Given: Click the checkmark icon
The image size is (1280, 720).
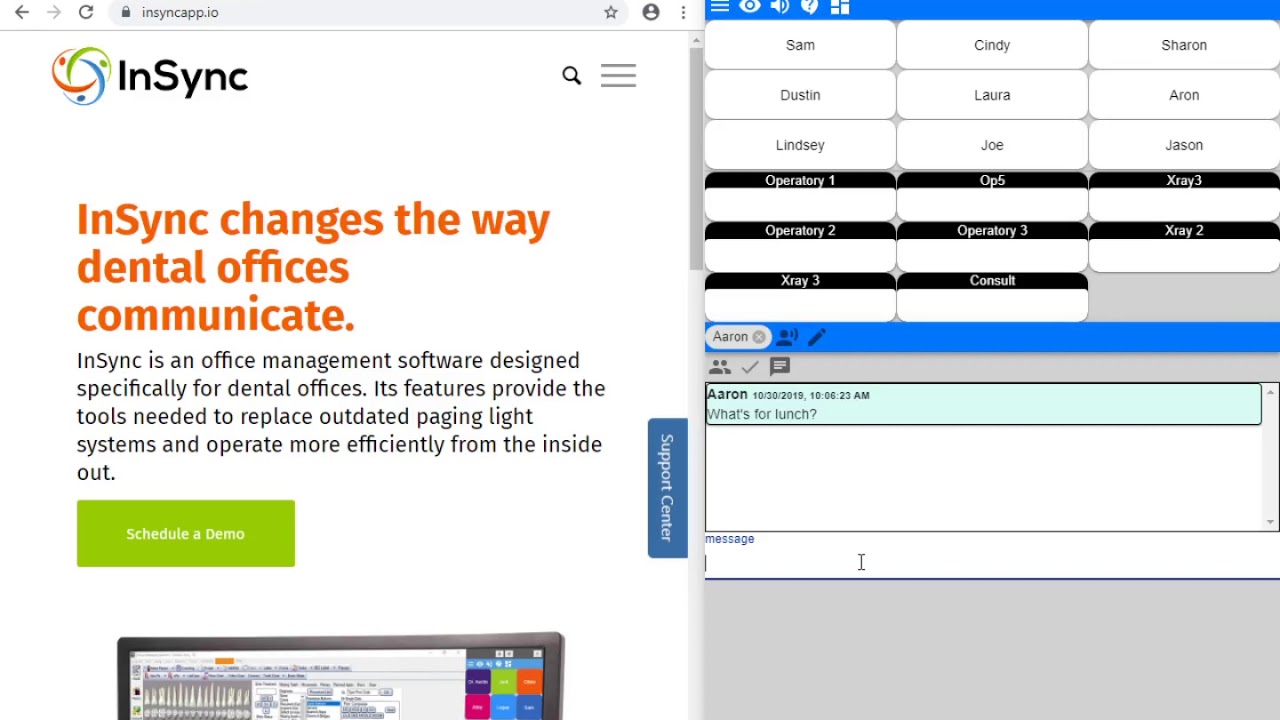Looking at the screenshot, I should [x=750, y=367].
